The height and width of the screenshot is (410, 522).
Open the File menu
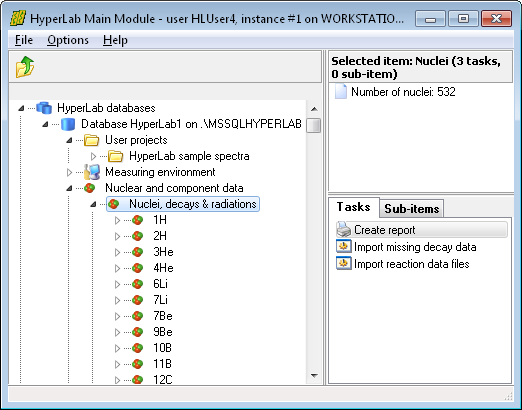[24, 40]
